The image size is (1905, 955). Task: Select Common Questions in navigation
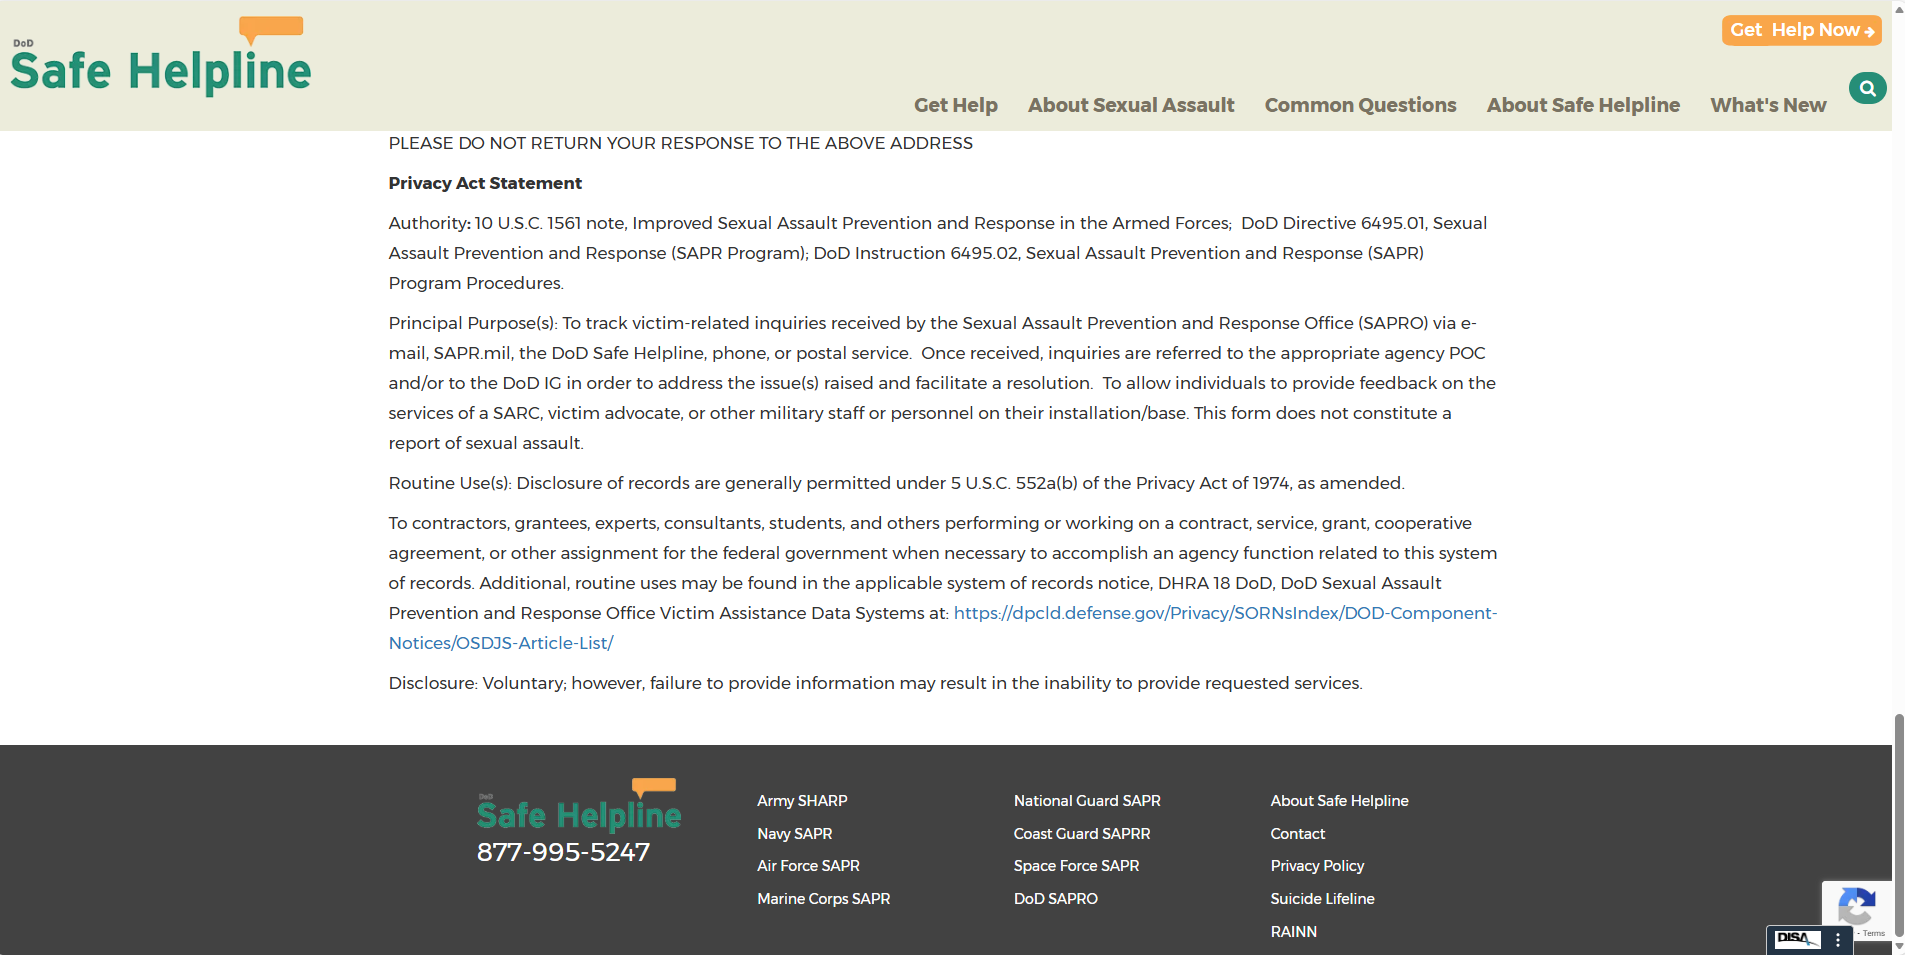tap(1359, 105)
